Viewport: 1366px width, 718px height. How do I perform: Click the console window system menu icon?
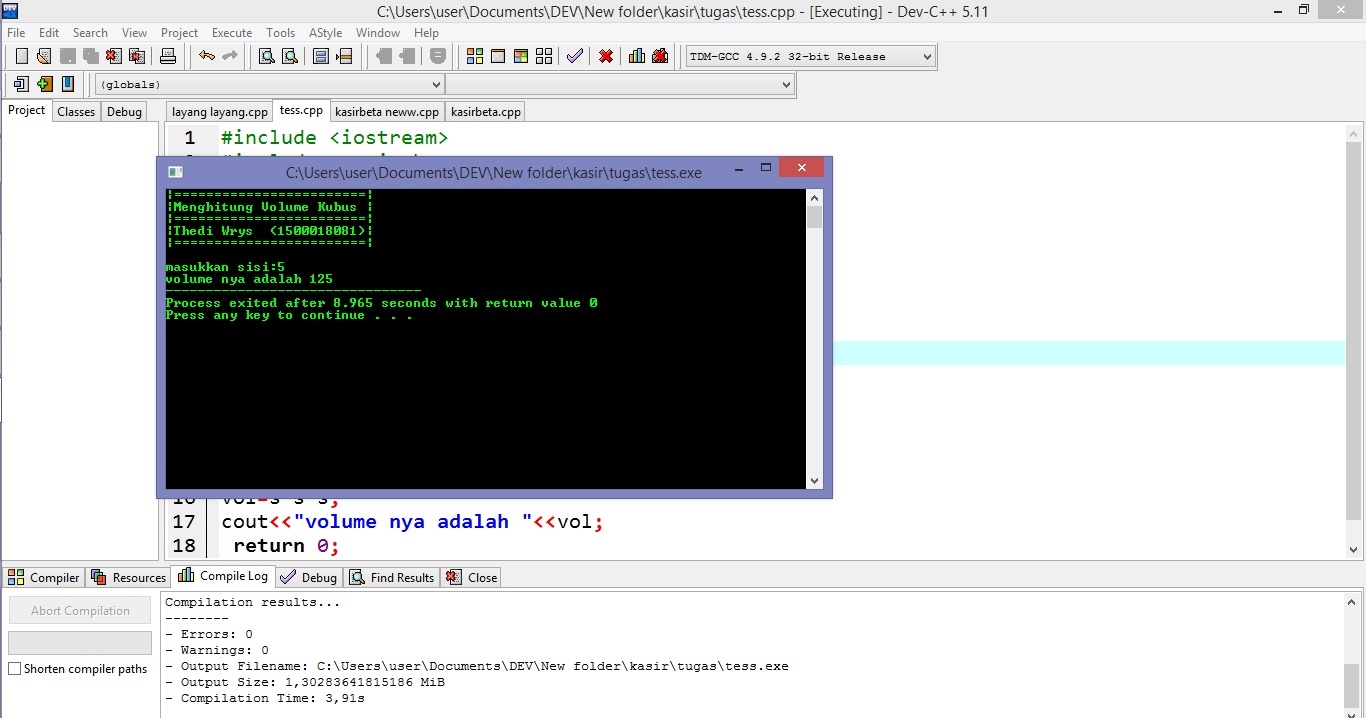coord(175,172)
